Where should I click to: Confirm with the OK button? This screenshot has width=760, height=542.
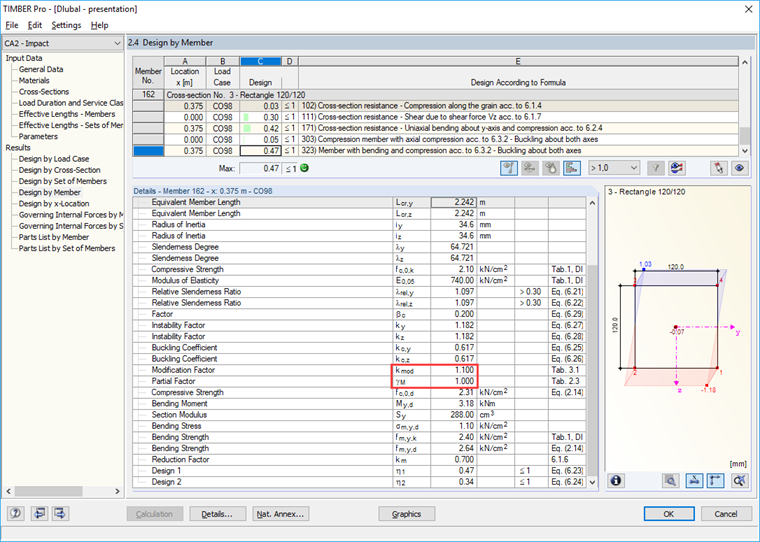[x=669, y=514]
